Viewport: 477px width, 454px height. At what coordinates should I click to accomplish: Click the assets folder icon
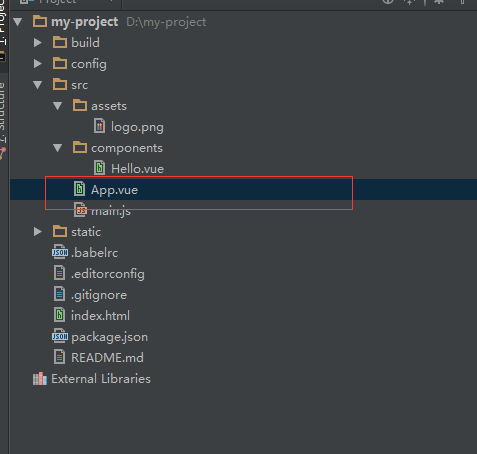(80, 105)
